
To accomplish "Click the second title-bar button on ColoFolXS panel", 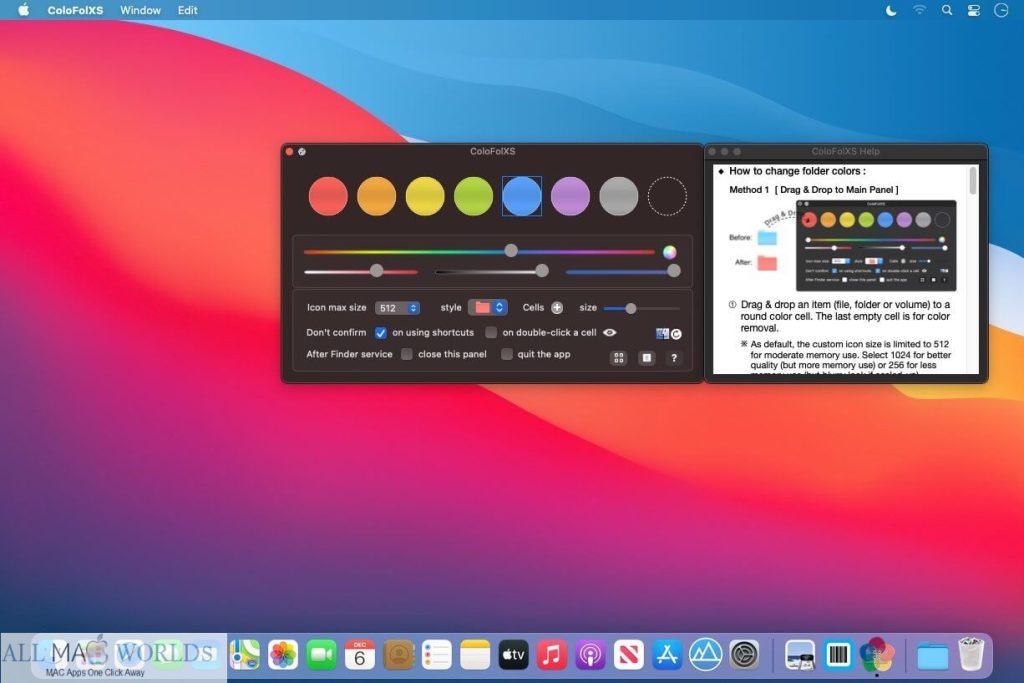I will 302,151.
